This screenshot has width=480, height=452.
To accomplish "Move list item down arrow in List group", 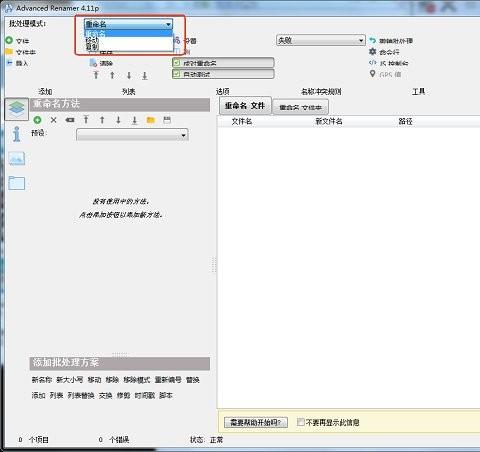I will point(129,75).
